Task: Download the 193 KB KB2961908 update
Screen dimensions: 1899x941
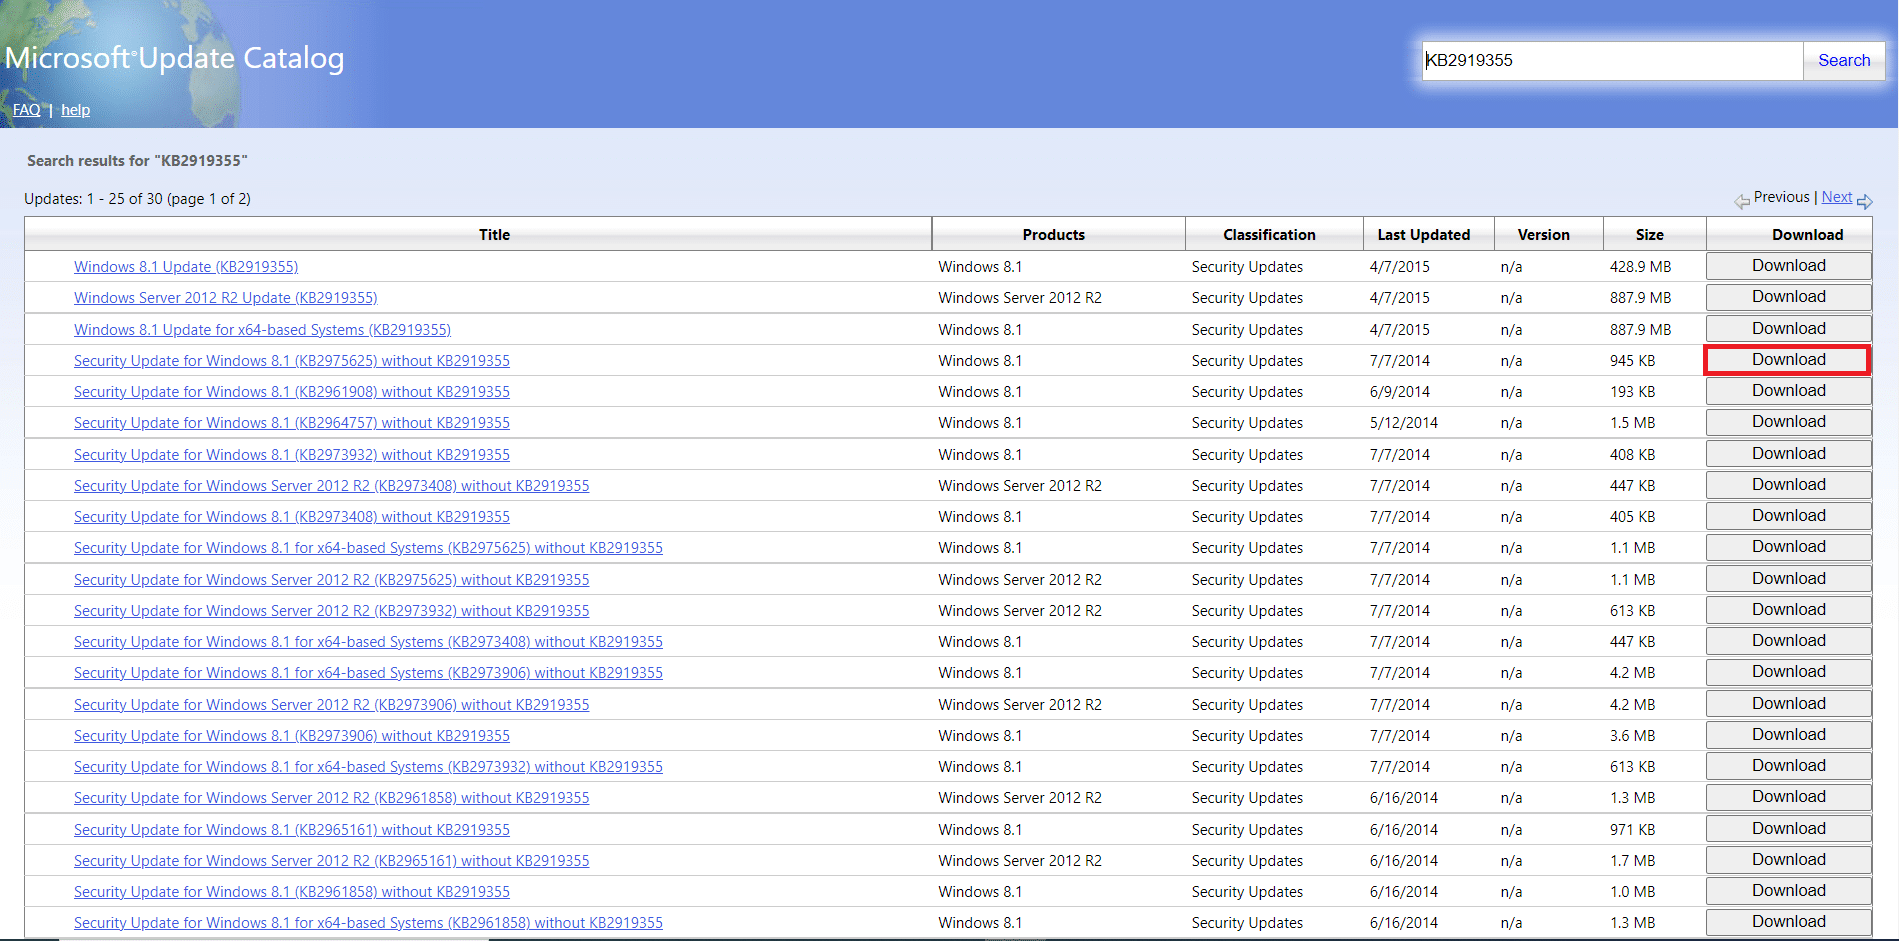Action: pyautogui.click(x=1788, y=391)
